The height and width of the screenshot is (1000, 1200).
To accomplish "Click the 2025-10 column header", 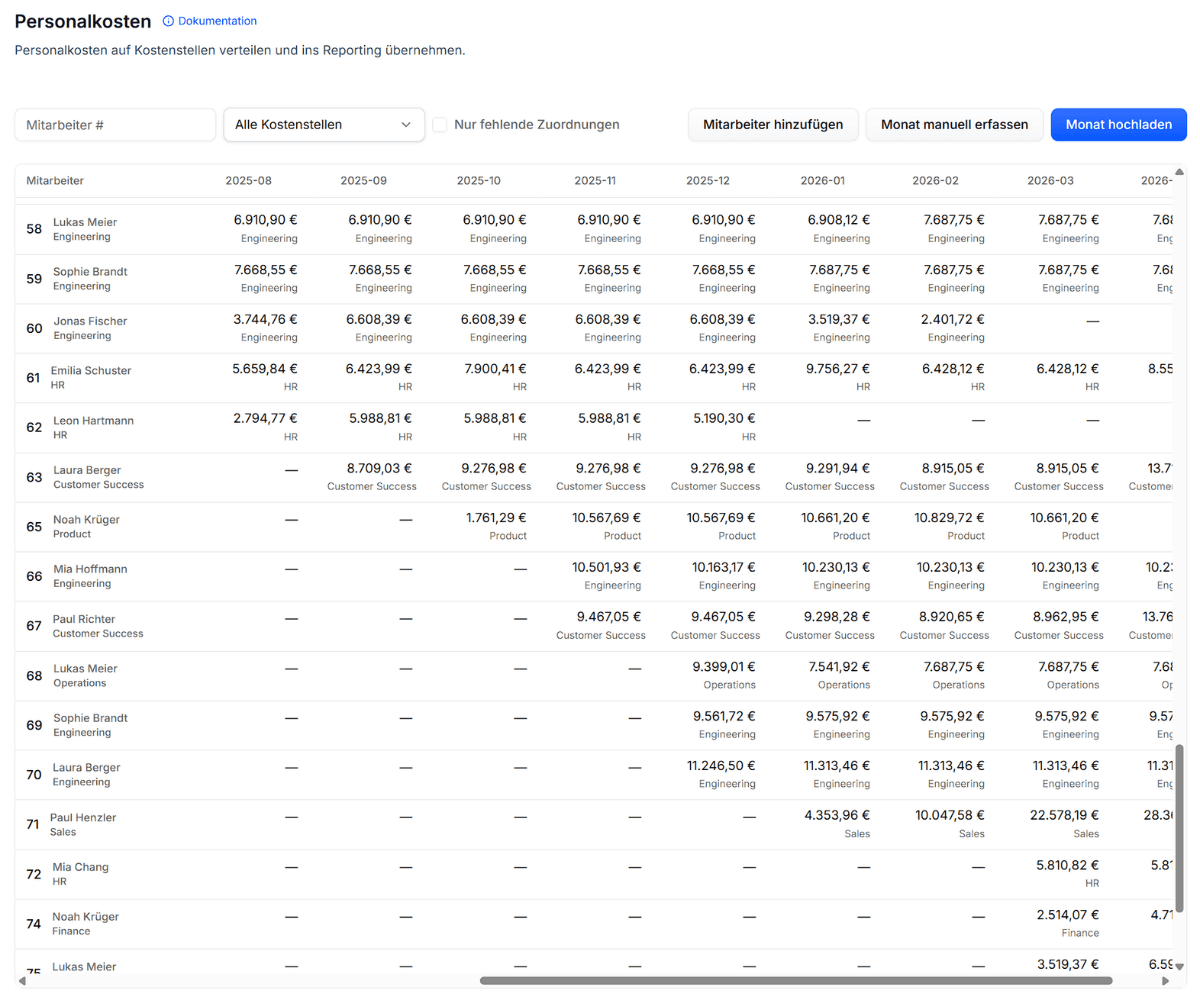I will click(479, 181).
